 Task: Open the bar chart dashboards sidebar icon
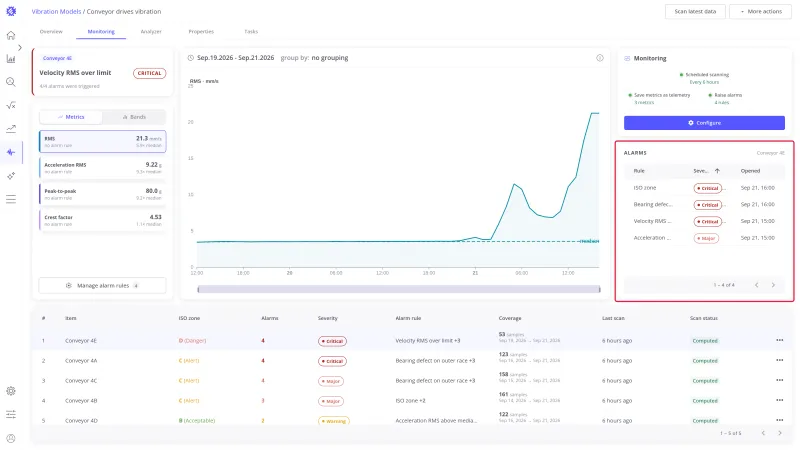pyautogui.click(x=11, y=59)
